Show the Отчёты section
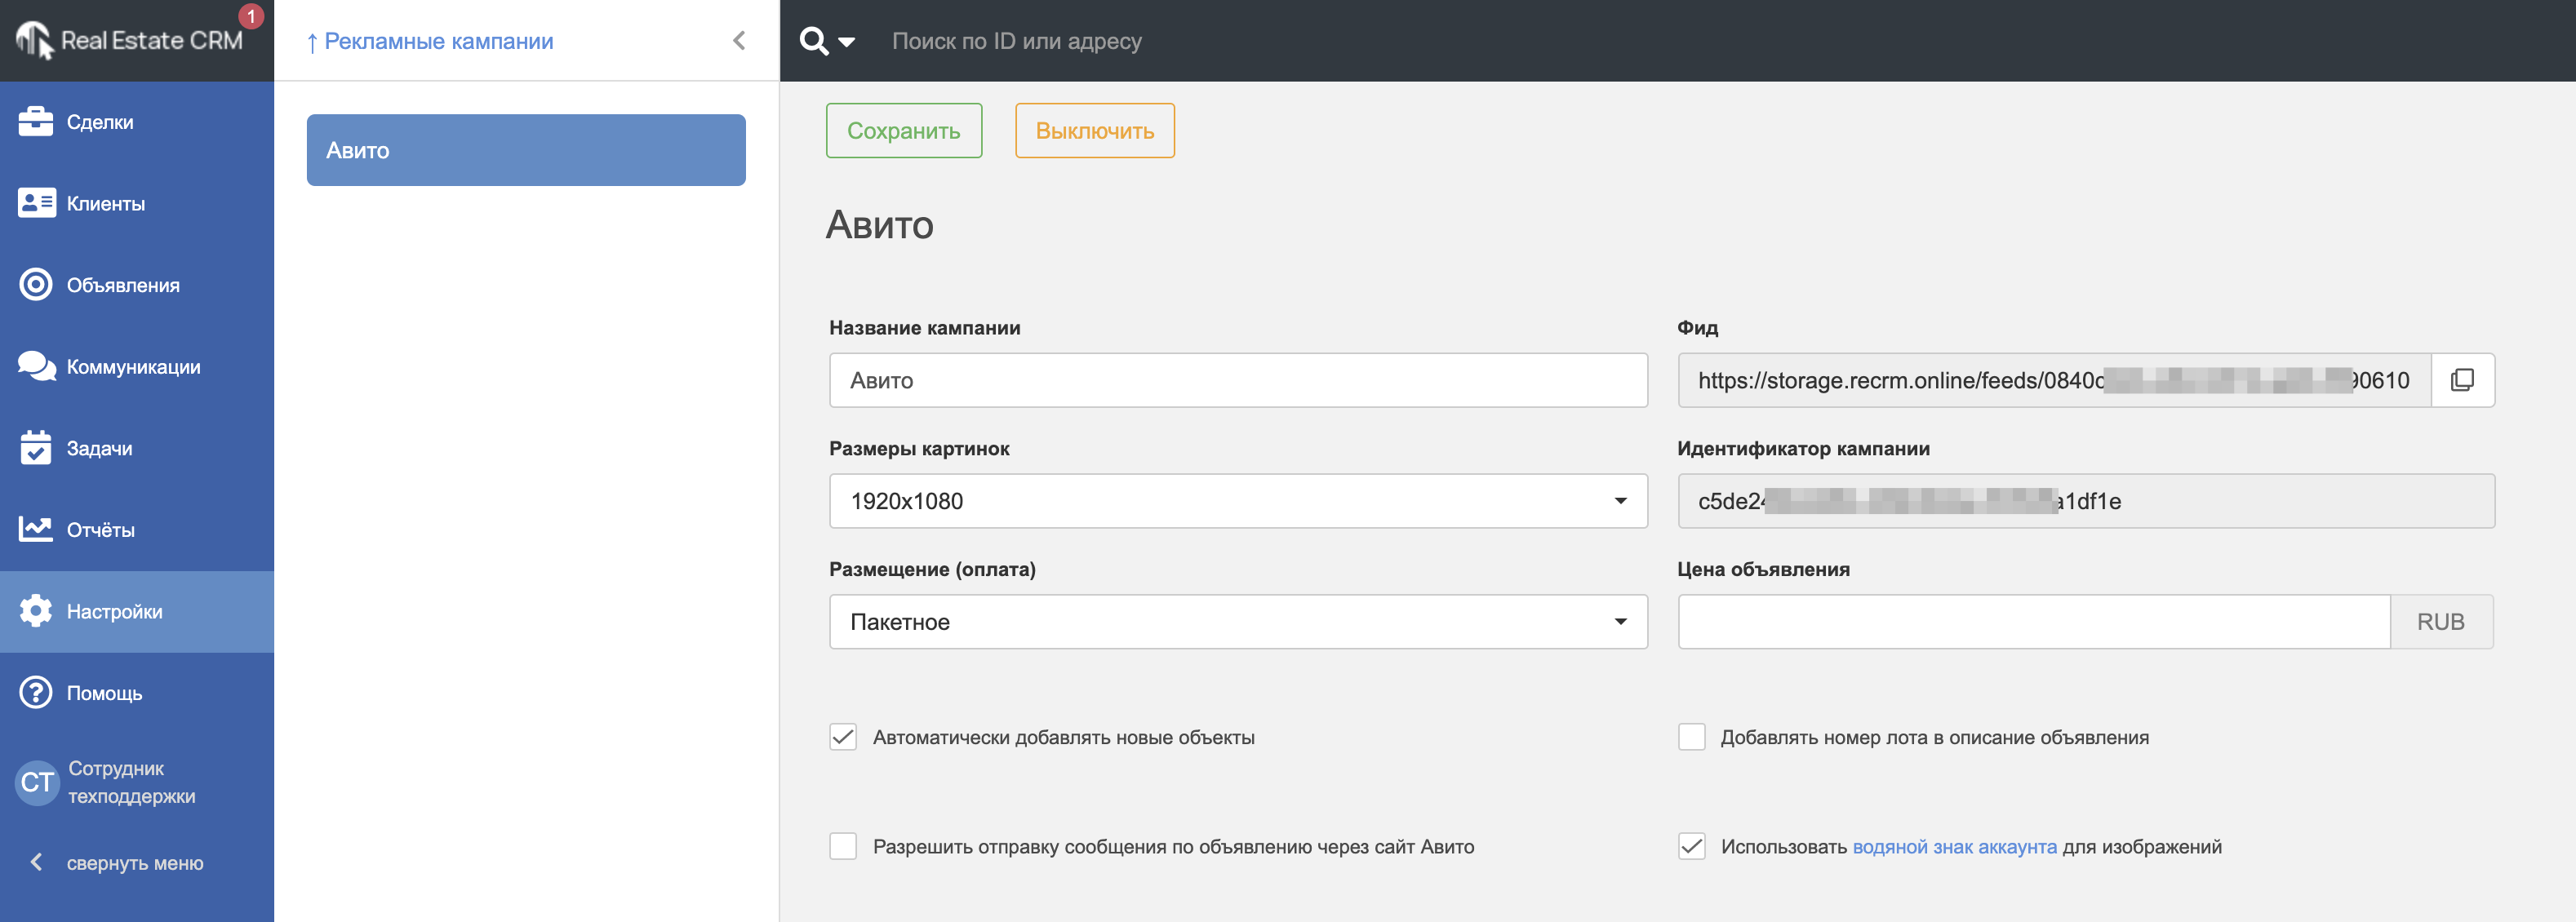 [x=137, y=530]
